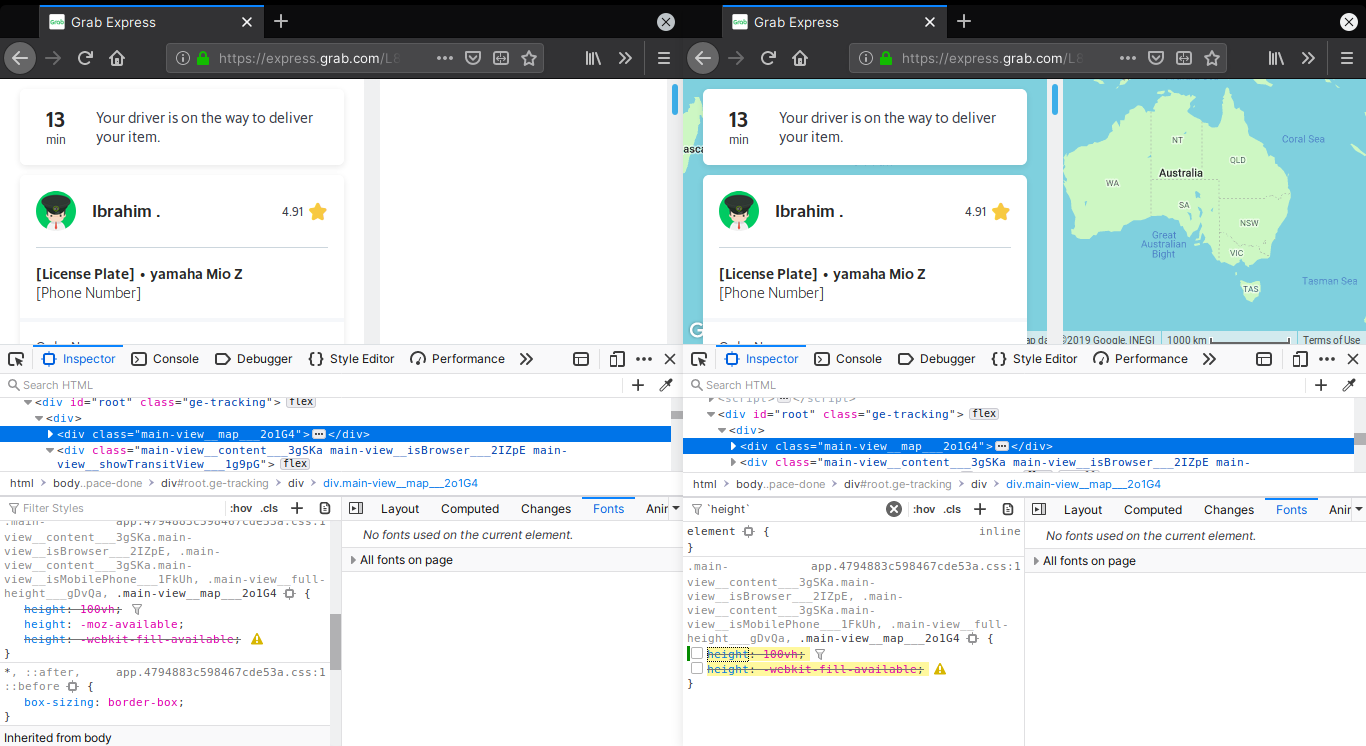Screen dimensions: 1366x746
Task: Bookmark the page in the left browser window
Action: click(529, 58)
